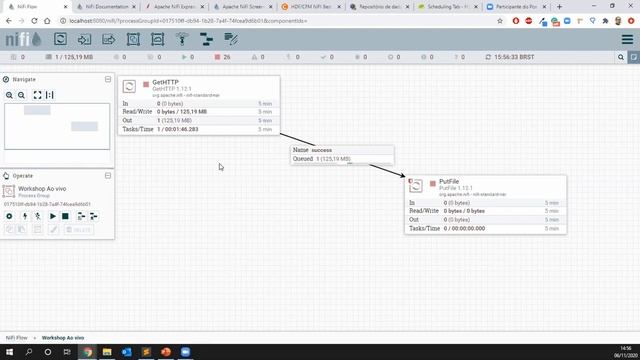640x360 pixels.
Task: Stop the process group with stop button
Action: [x=65, y=216]
